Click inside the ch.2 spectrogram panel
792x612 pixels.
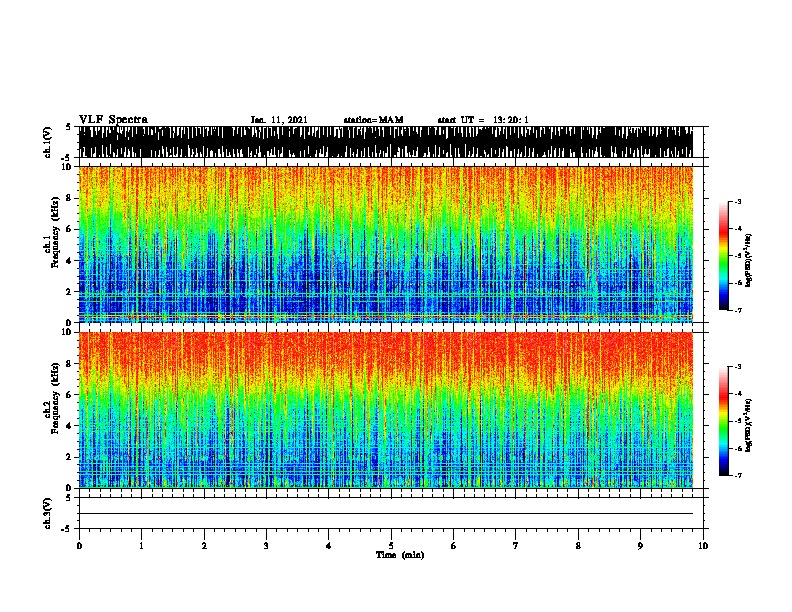click(x=386, y=410)
